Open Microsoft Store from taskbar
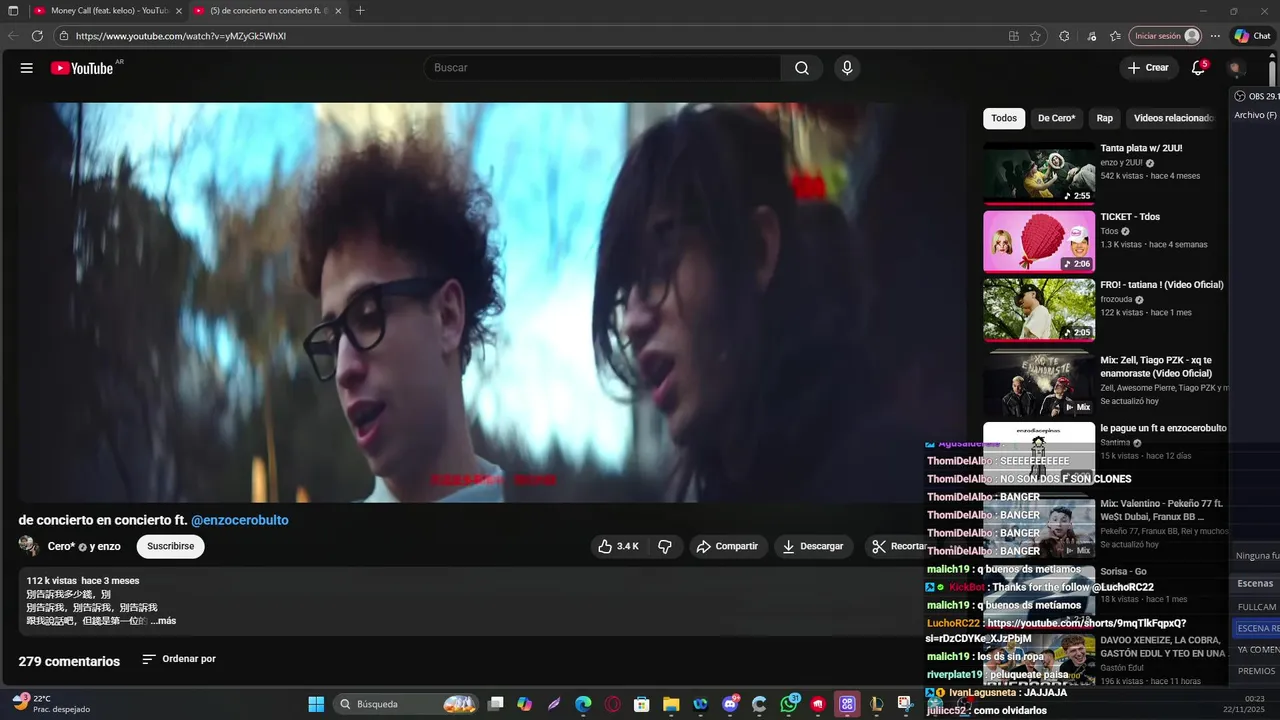 (x=642, y=704)
